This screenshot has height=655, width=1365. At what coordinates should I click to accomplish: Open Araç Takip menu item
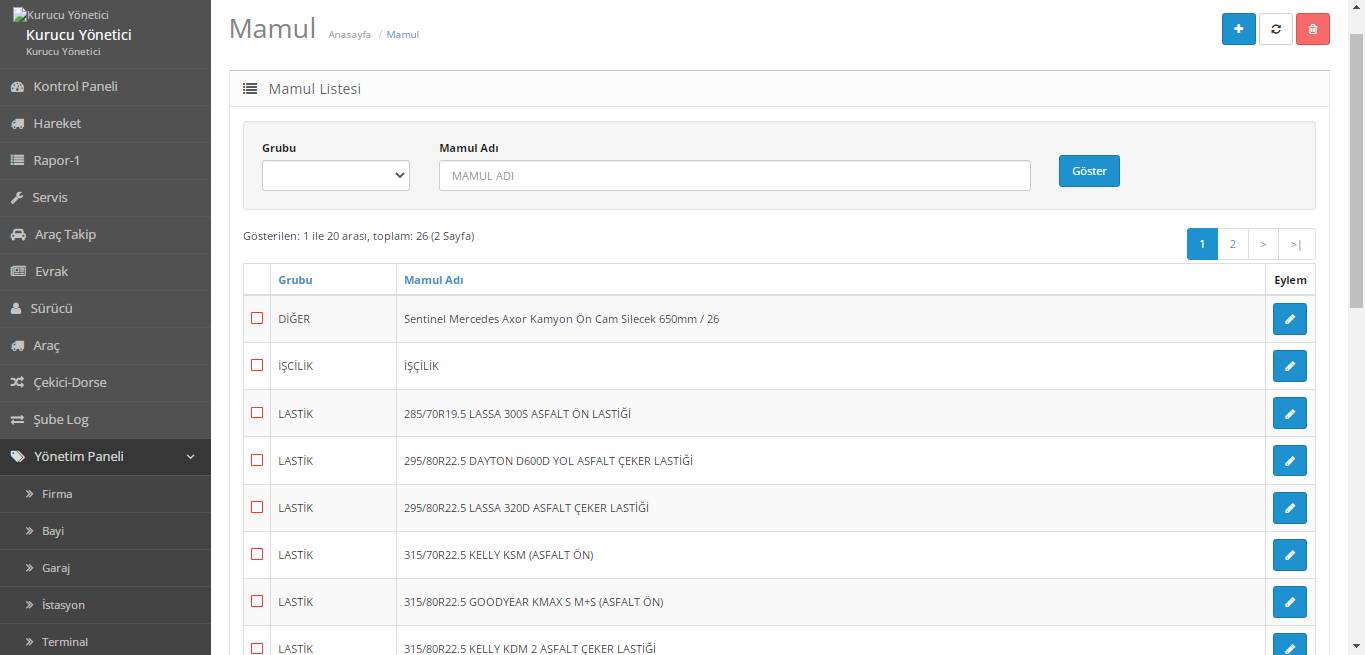(105, 235)
